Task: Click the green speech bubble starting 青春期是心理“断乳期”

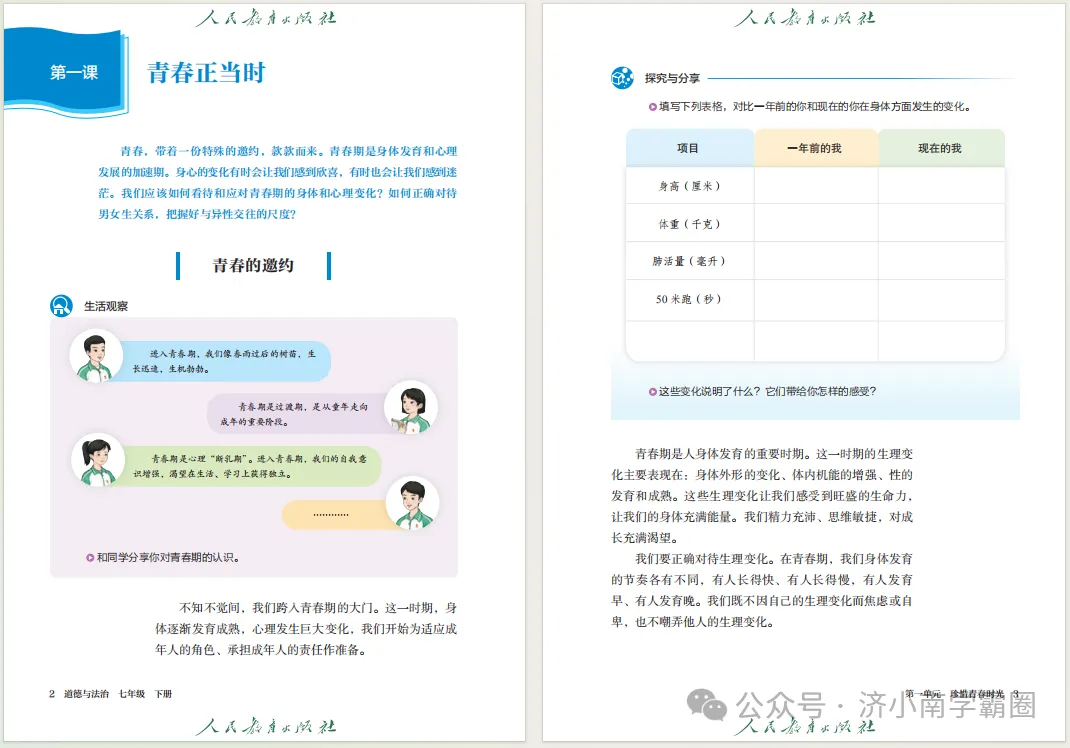Action: [x=249, y=466]
